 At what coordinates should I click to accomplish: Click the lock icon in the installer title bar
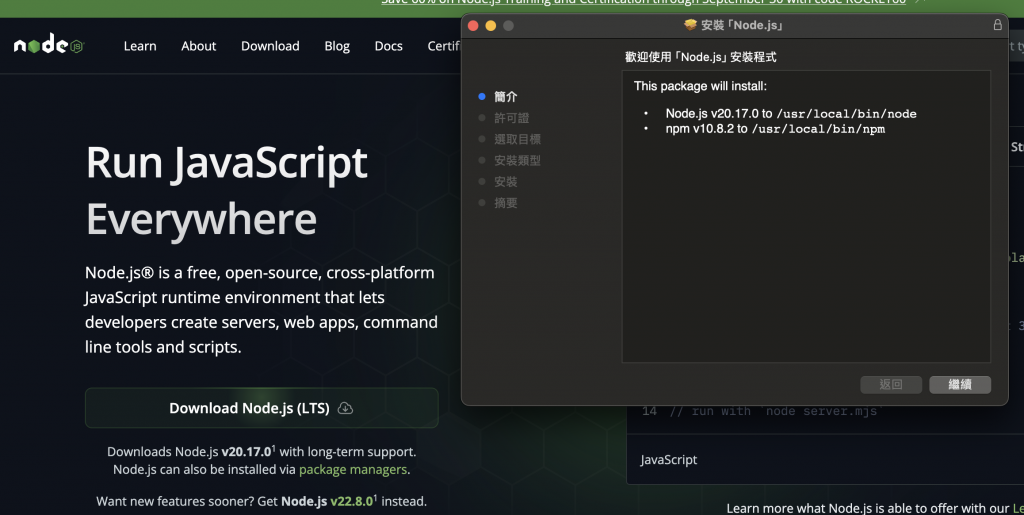[x=997, y=25]
